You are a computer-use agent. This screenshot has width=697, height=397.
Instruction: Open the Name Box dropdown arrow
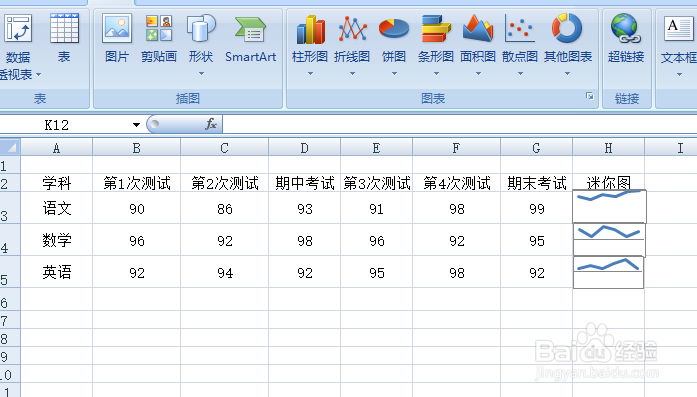pos(136,125)
